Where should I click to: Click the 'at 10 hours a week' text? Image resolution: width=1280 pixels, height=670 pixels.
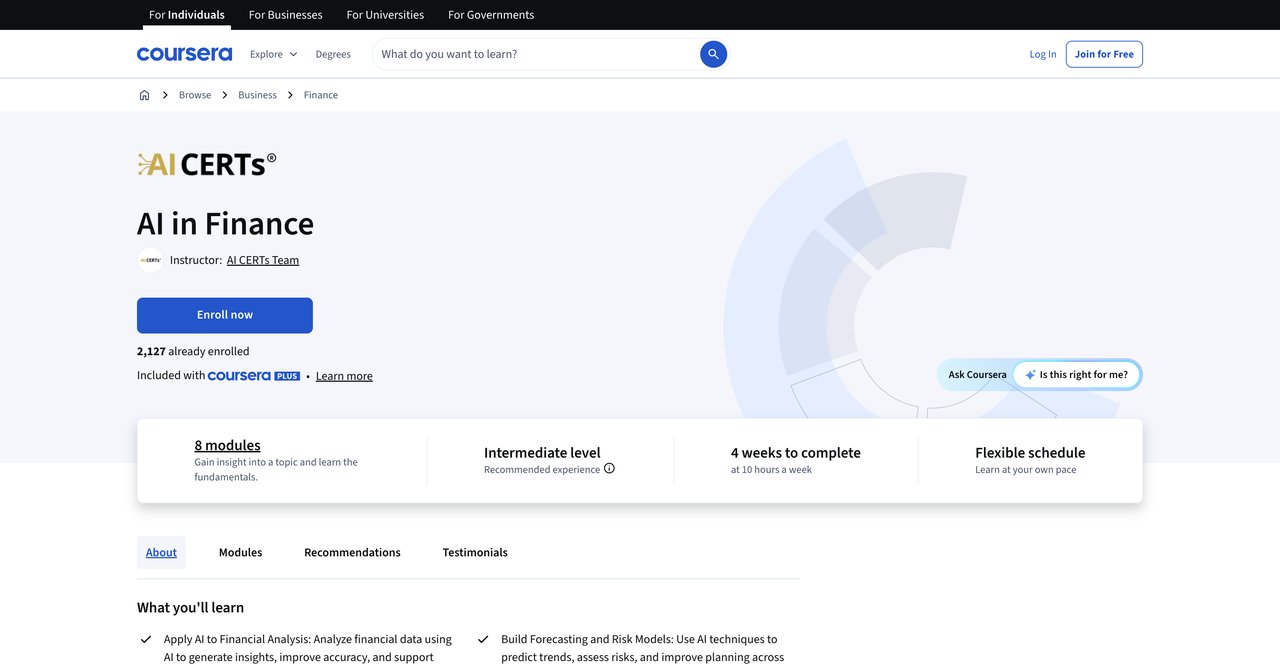pos(771,470)
